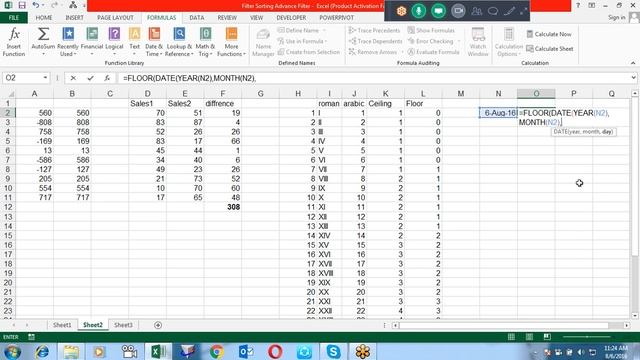Open Text functions menu
Image resolution: width=640 pixels, height=360 pixels.
pos(135,42)
